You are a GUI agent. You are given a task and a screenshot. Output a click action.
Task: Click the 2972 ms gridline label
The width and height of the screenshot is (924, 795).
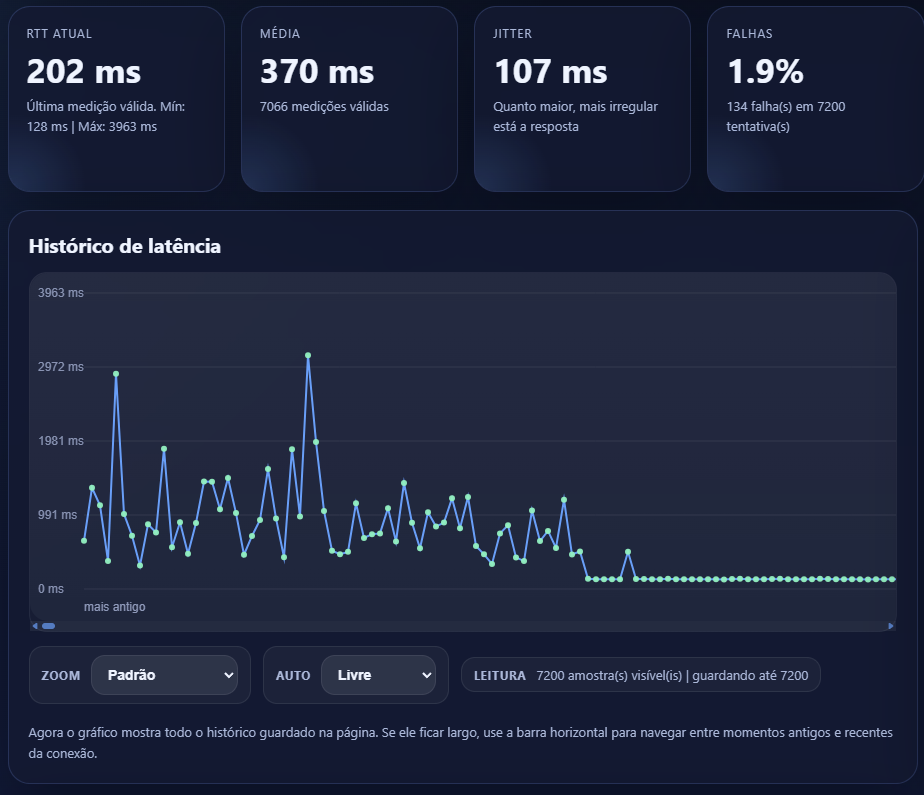click(61, 367)
